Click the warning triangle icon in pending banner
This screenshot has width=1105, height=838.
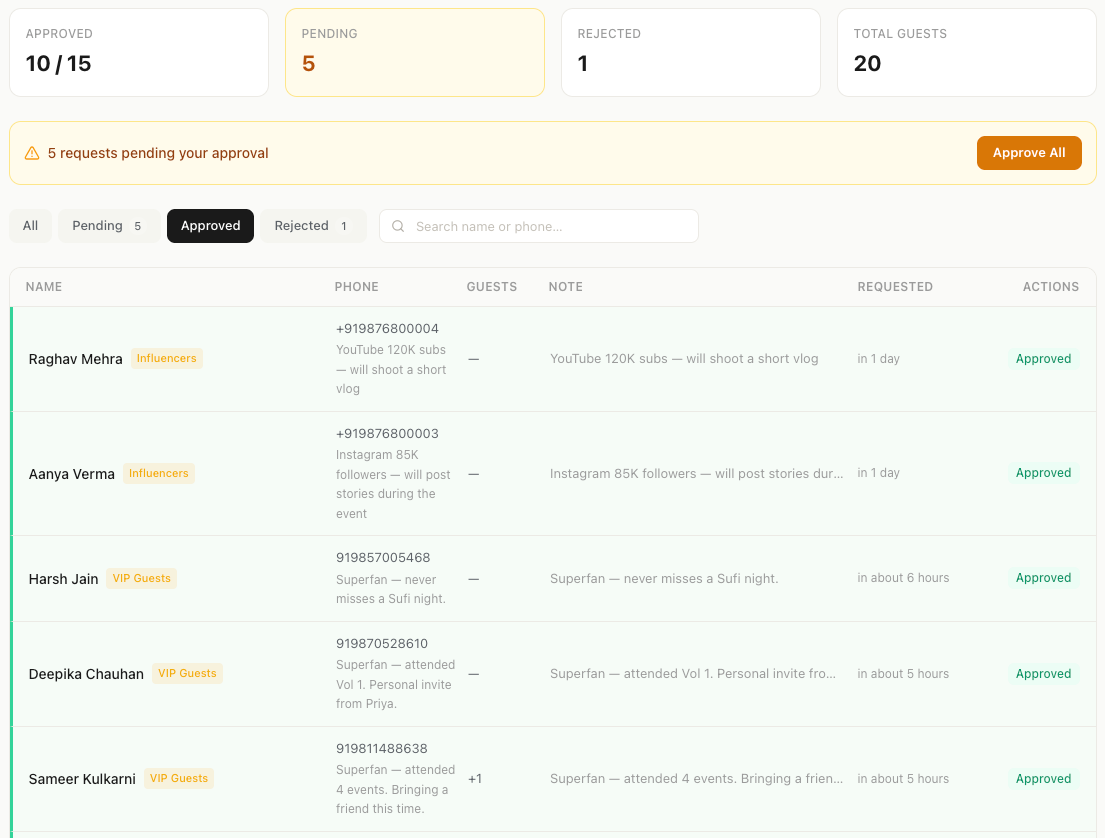pyautogui.click(x=32, y=153)
